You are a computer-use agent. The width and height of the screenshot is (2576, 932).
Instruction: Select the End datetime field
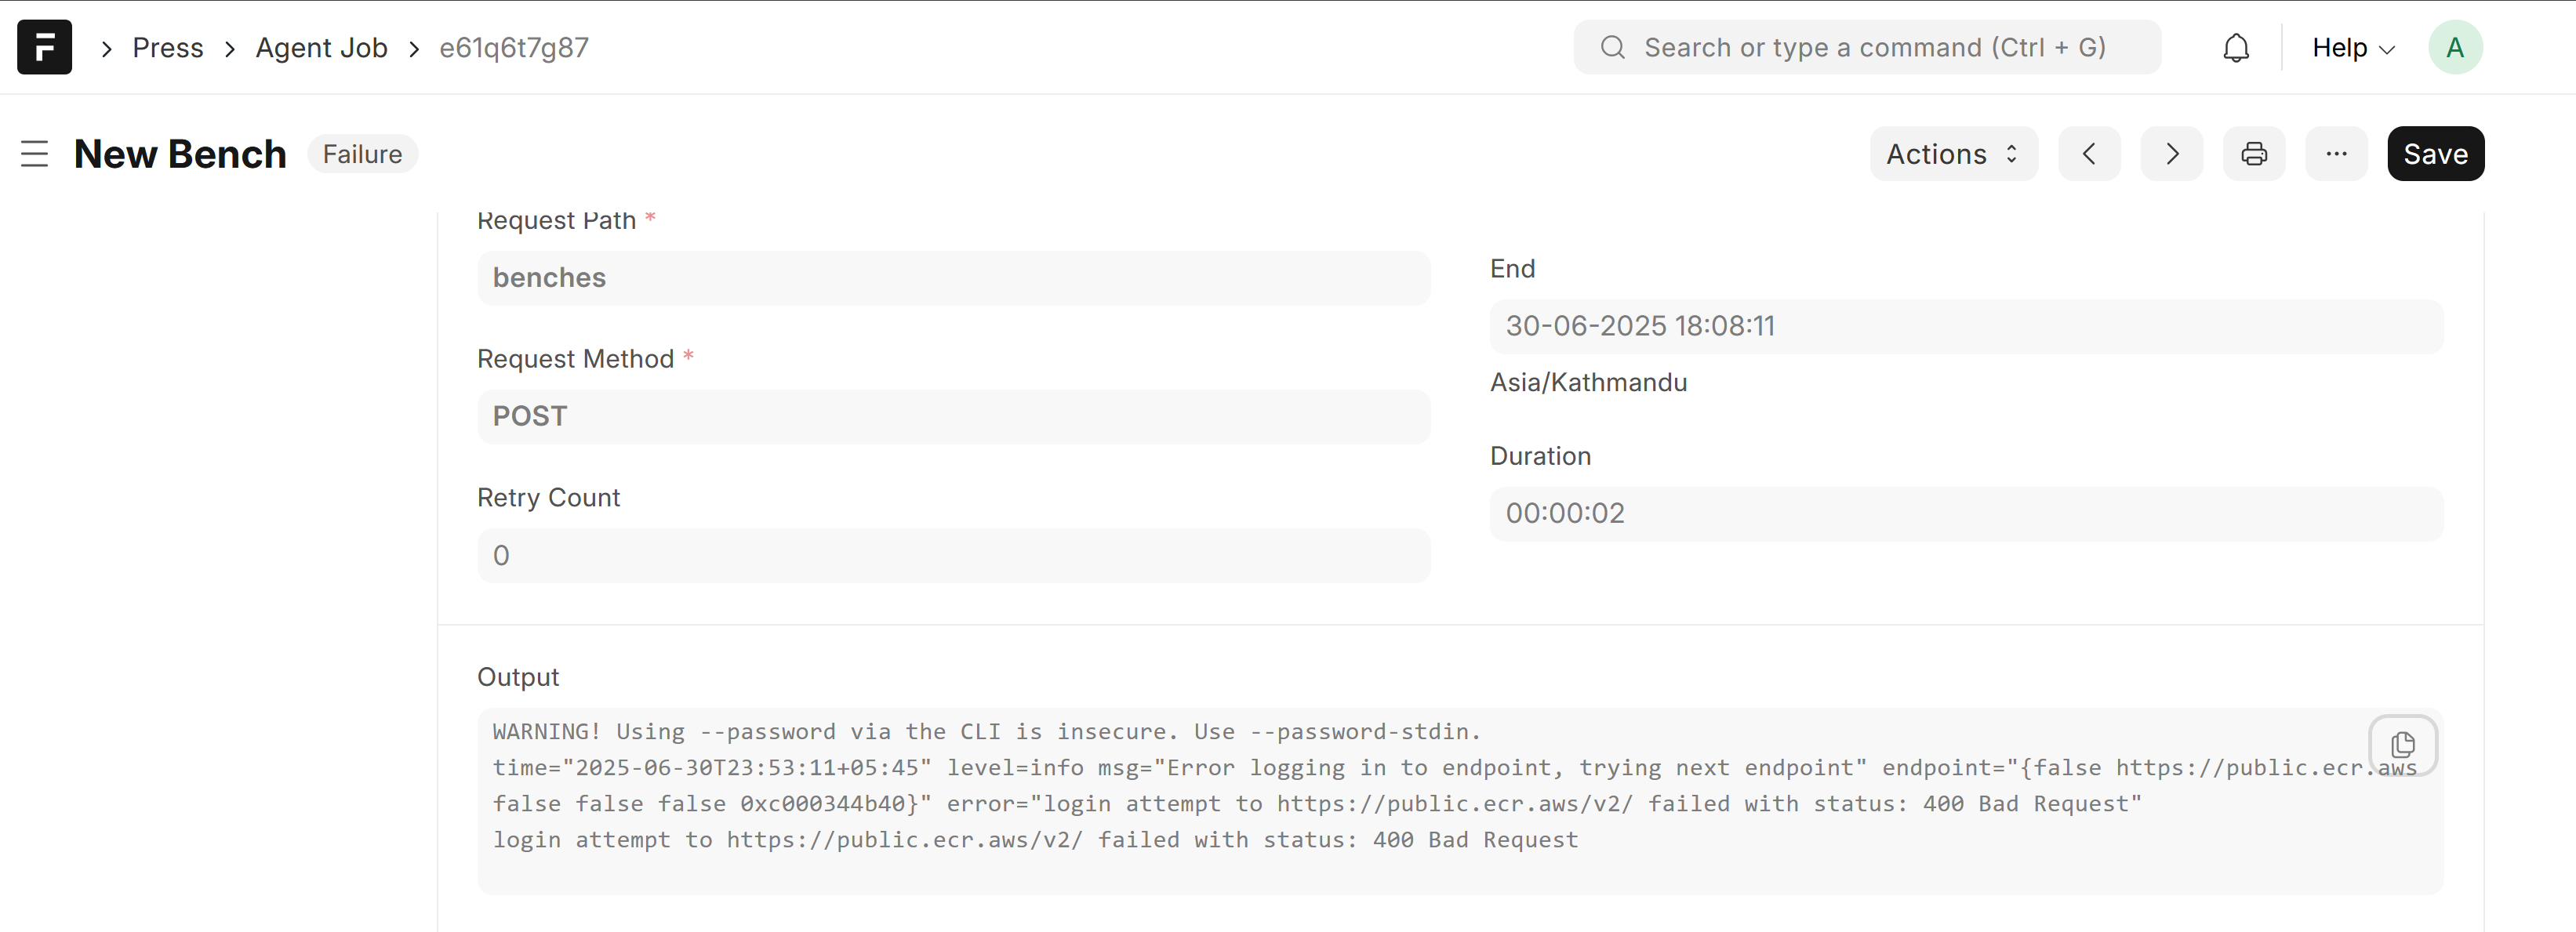coord(1966,326)
